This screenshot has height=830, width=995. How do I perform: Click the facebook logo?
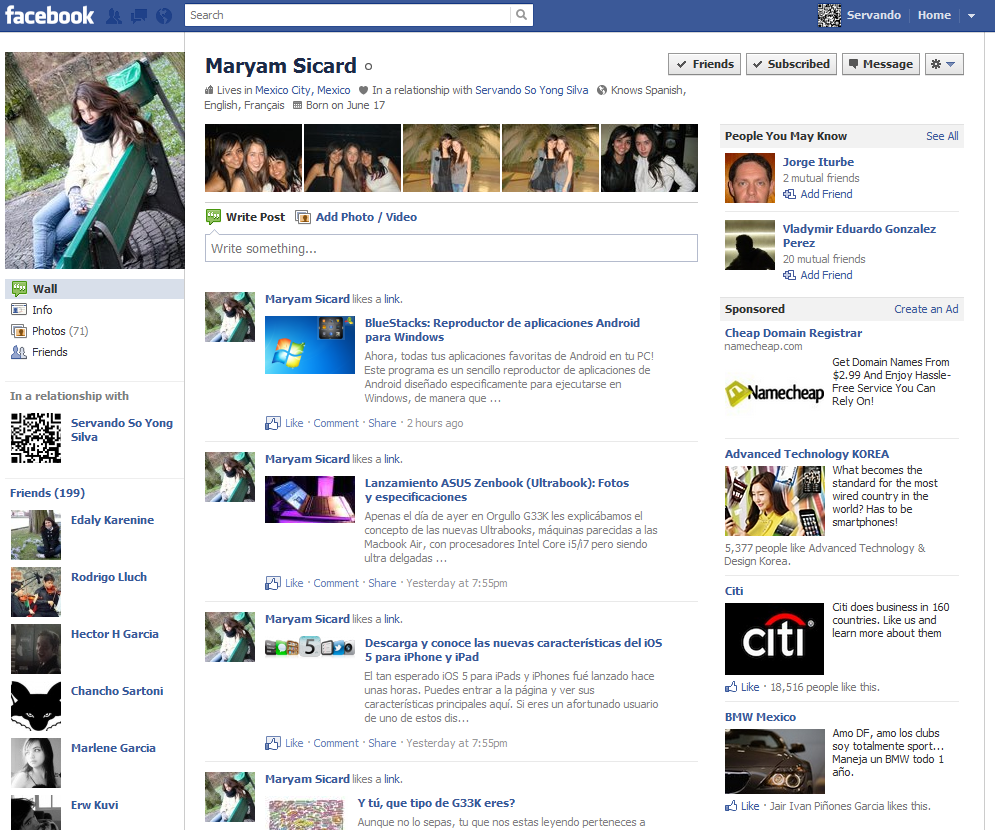[49, 15]
